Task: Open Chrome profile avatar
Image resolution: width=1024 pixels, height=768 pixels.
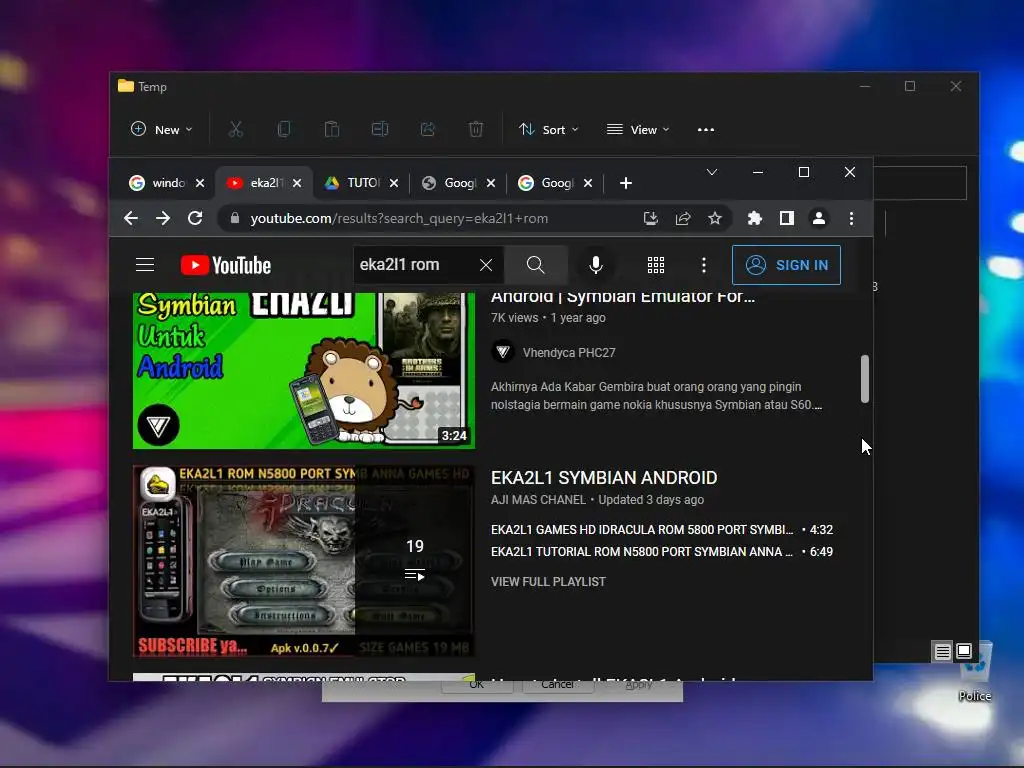Action: click(x=819, y=218)
